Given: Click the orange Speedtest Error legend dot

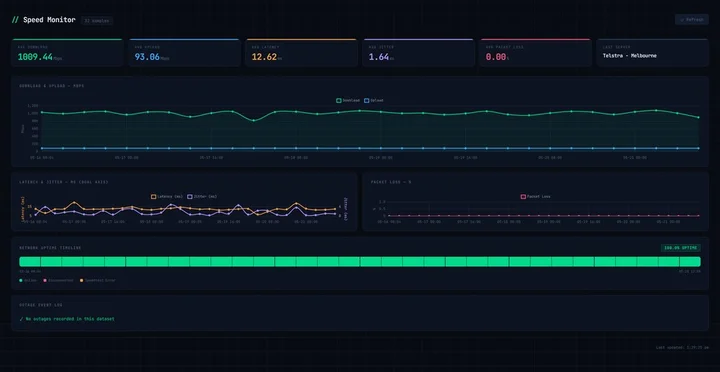Looking at the screenshot, I should (82, 280).
